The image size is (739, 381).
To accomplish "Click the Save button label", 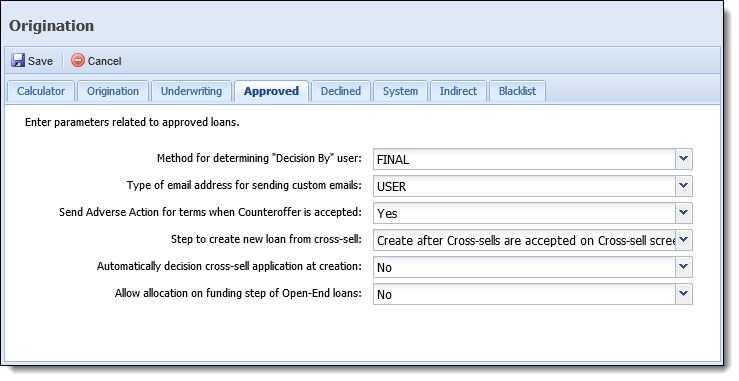I will tap(40, 61).
